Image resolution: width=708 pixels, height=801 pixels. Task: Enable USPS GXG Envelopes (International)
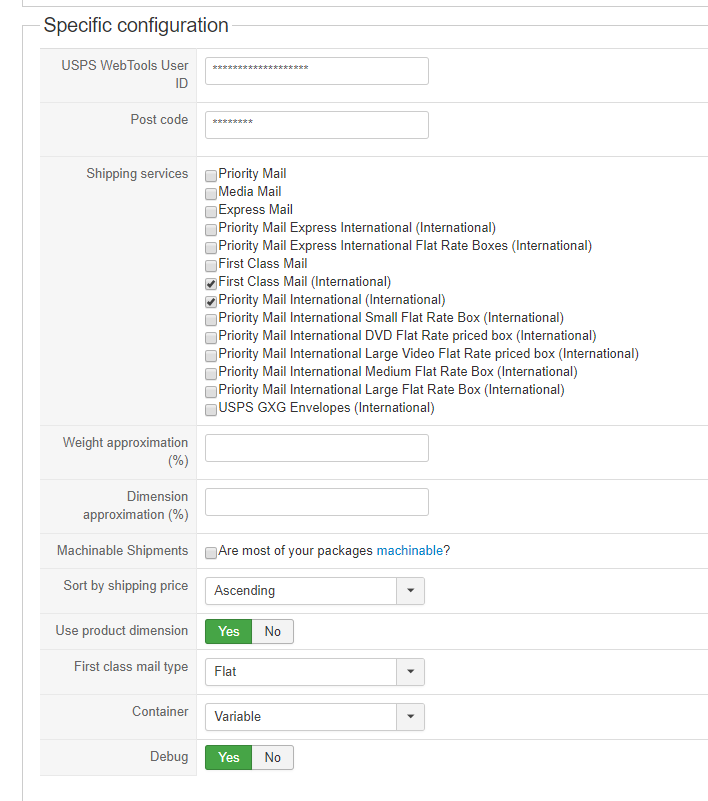[211, 409]
